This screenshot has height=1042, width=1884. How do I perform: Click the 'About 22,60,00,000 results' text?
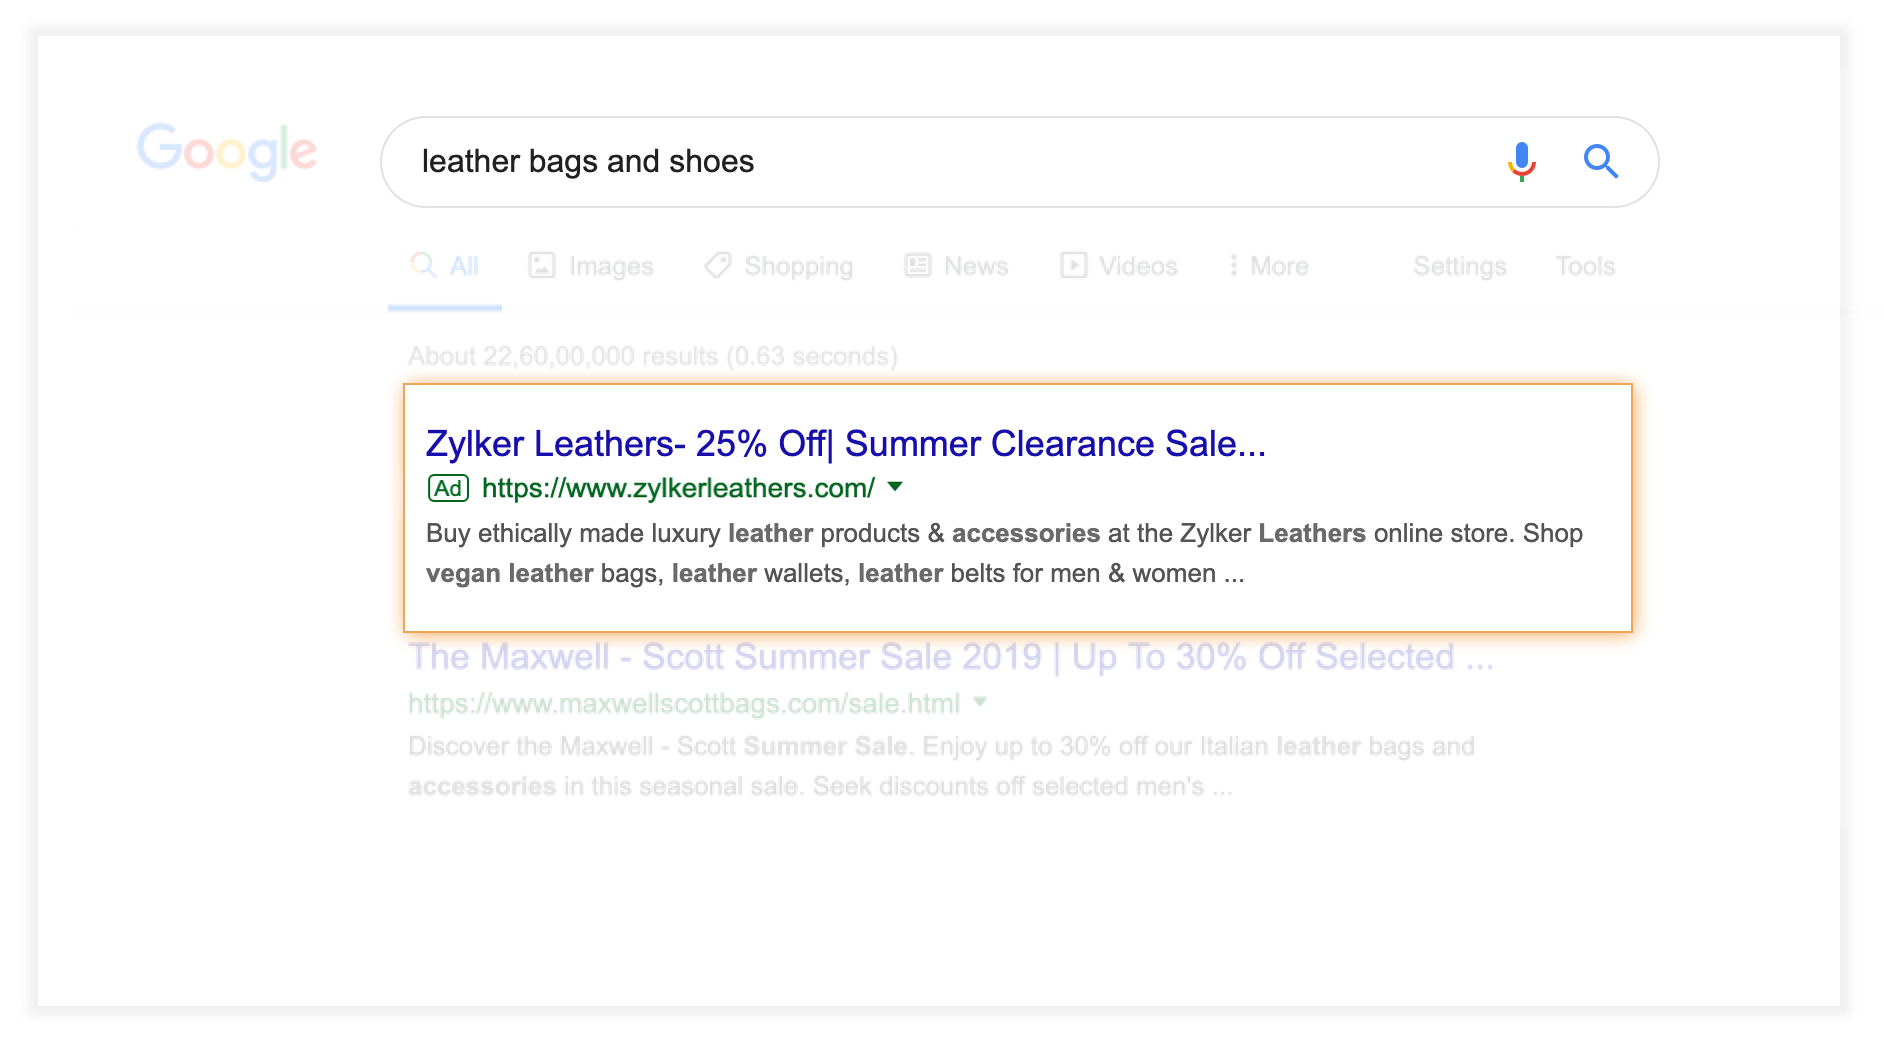pyautogui.click(x=653, y=356)
